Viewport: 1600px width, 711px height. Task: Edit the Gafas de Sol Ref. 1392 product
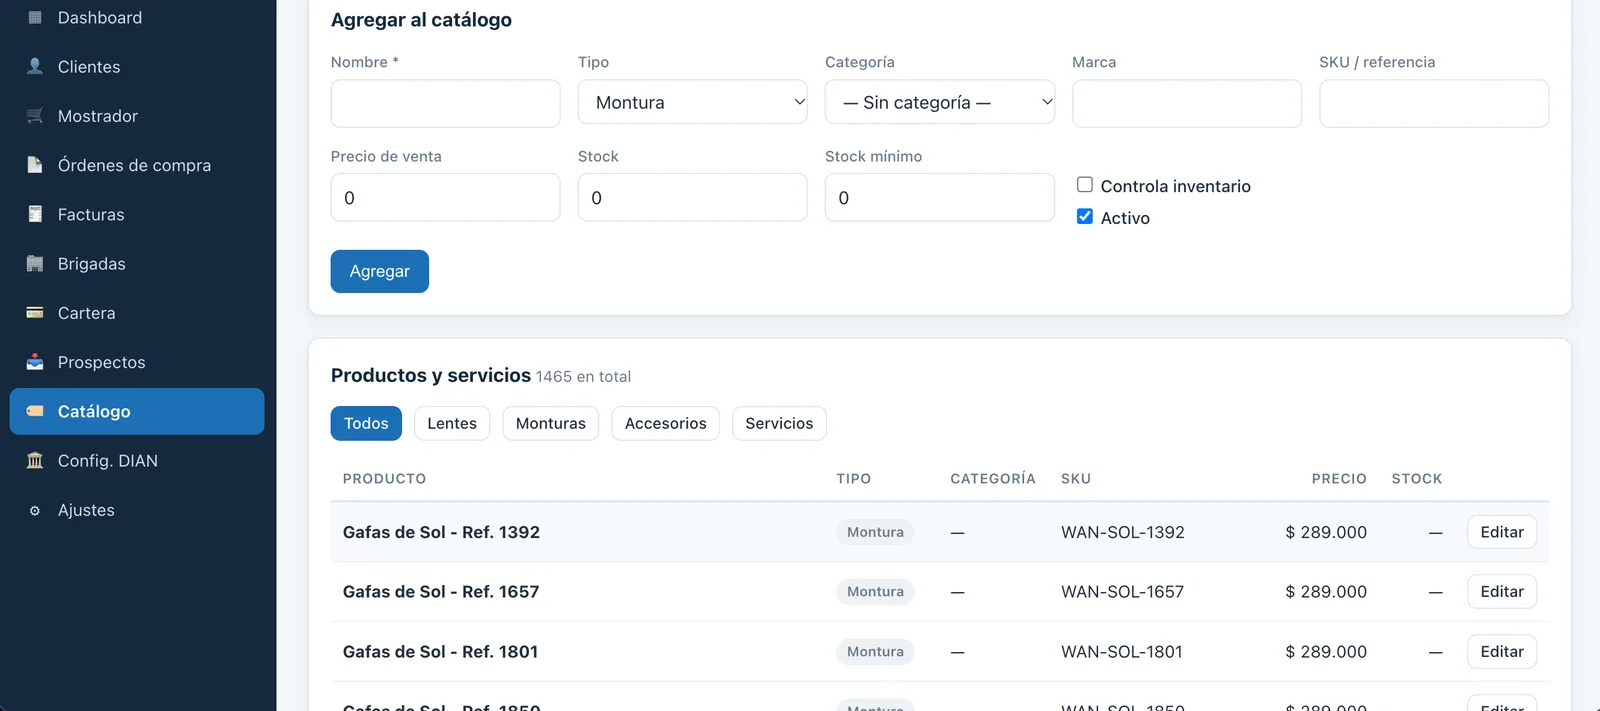coord(1502,532)
